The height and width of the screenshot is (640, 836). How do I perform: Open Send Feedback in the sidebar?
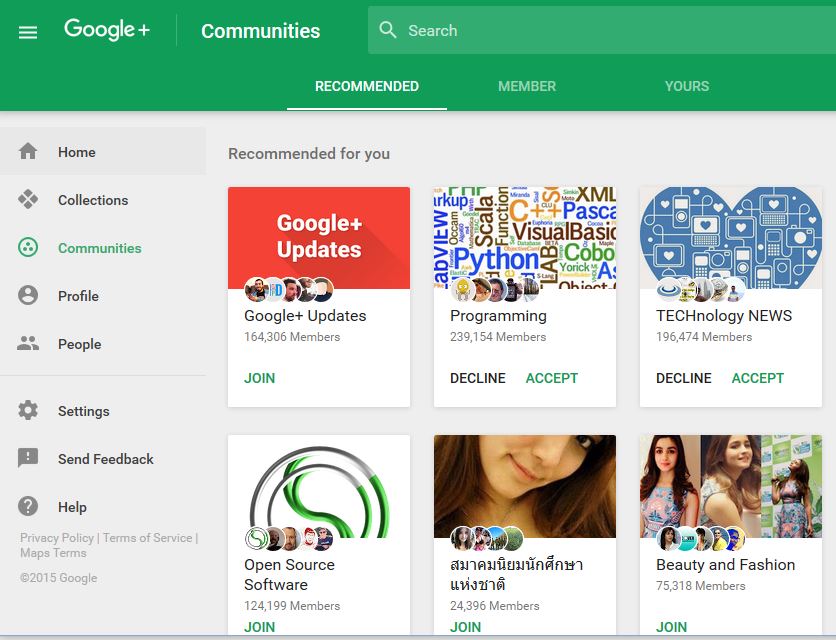click(x=103, y=459)
